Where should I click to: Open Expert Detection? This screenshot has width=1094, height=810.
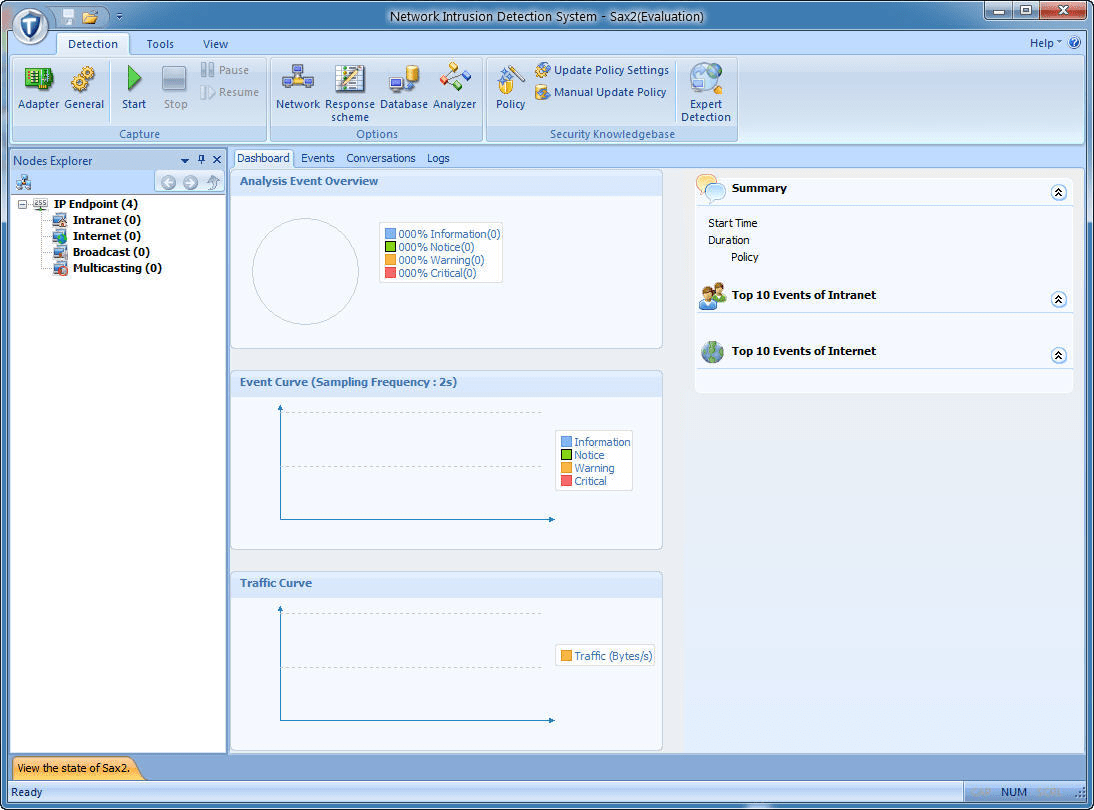click(x=705, y=93)
